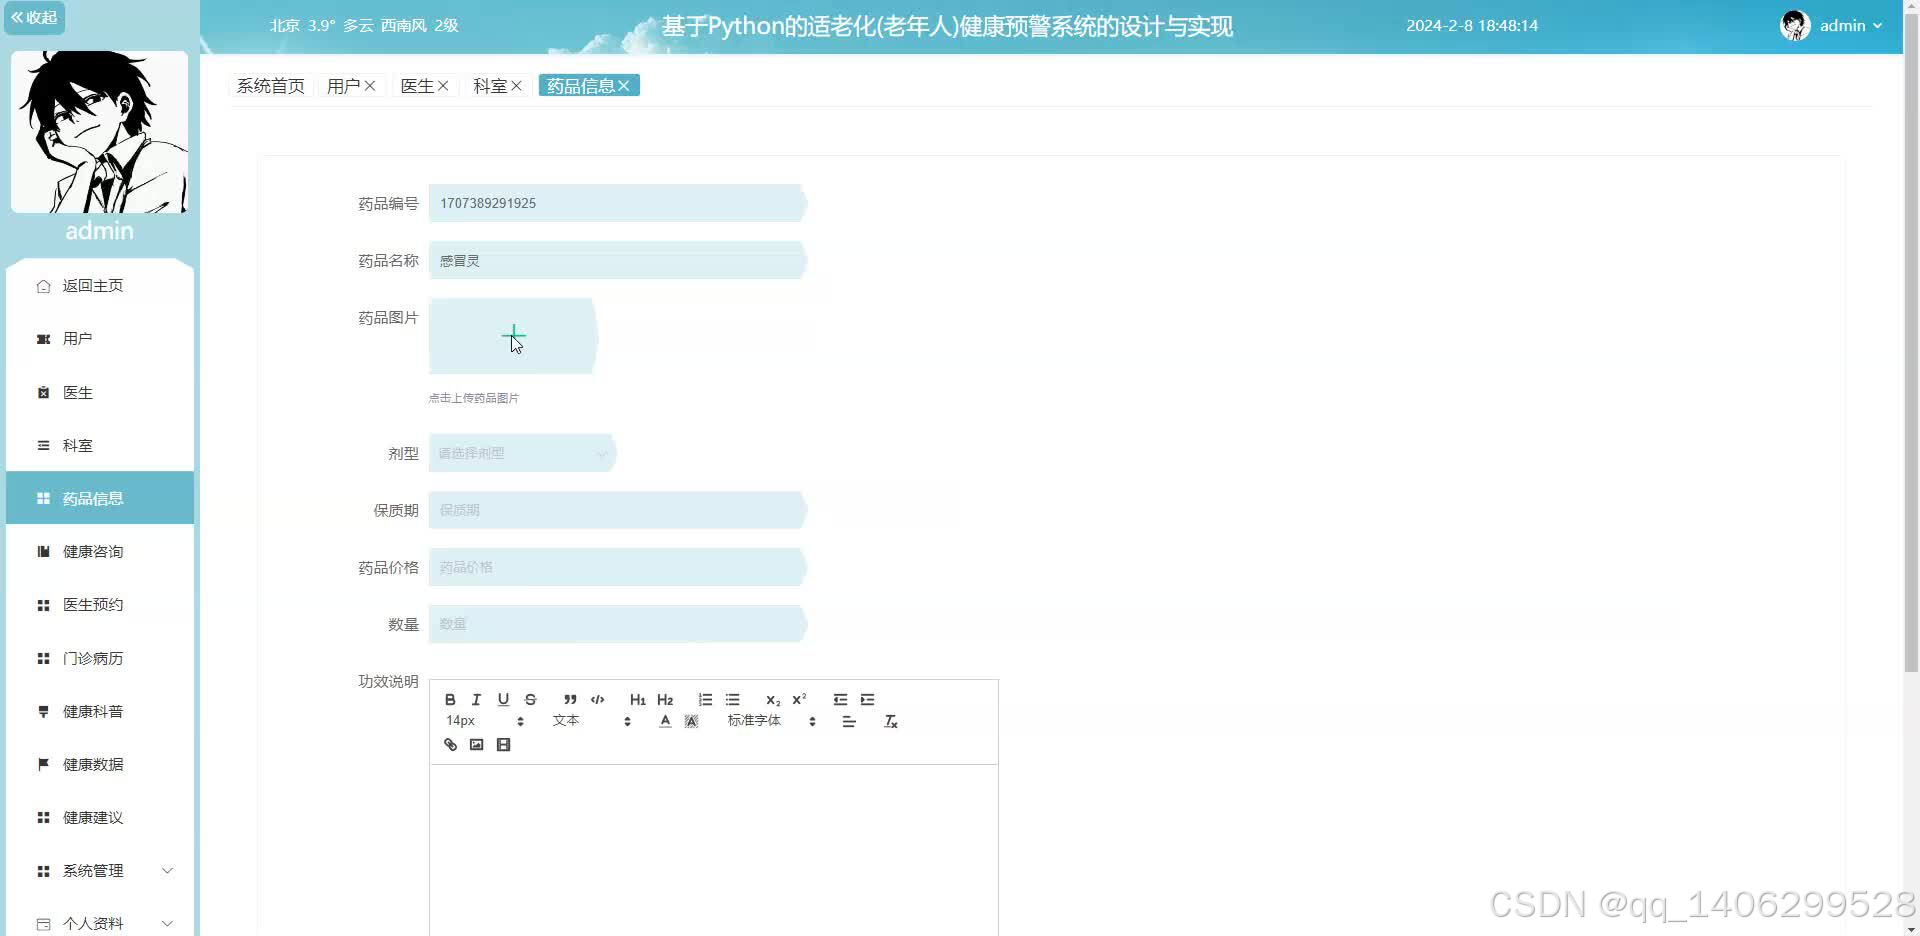Close the 科室 tab
This screenshot has height=936, width=1920.
coord(516,86)
